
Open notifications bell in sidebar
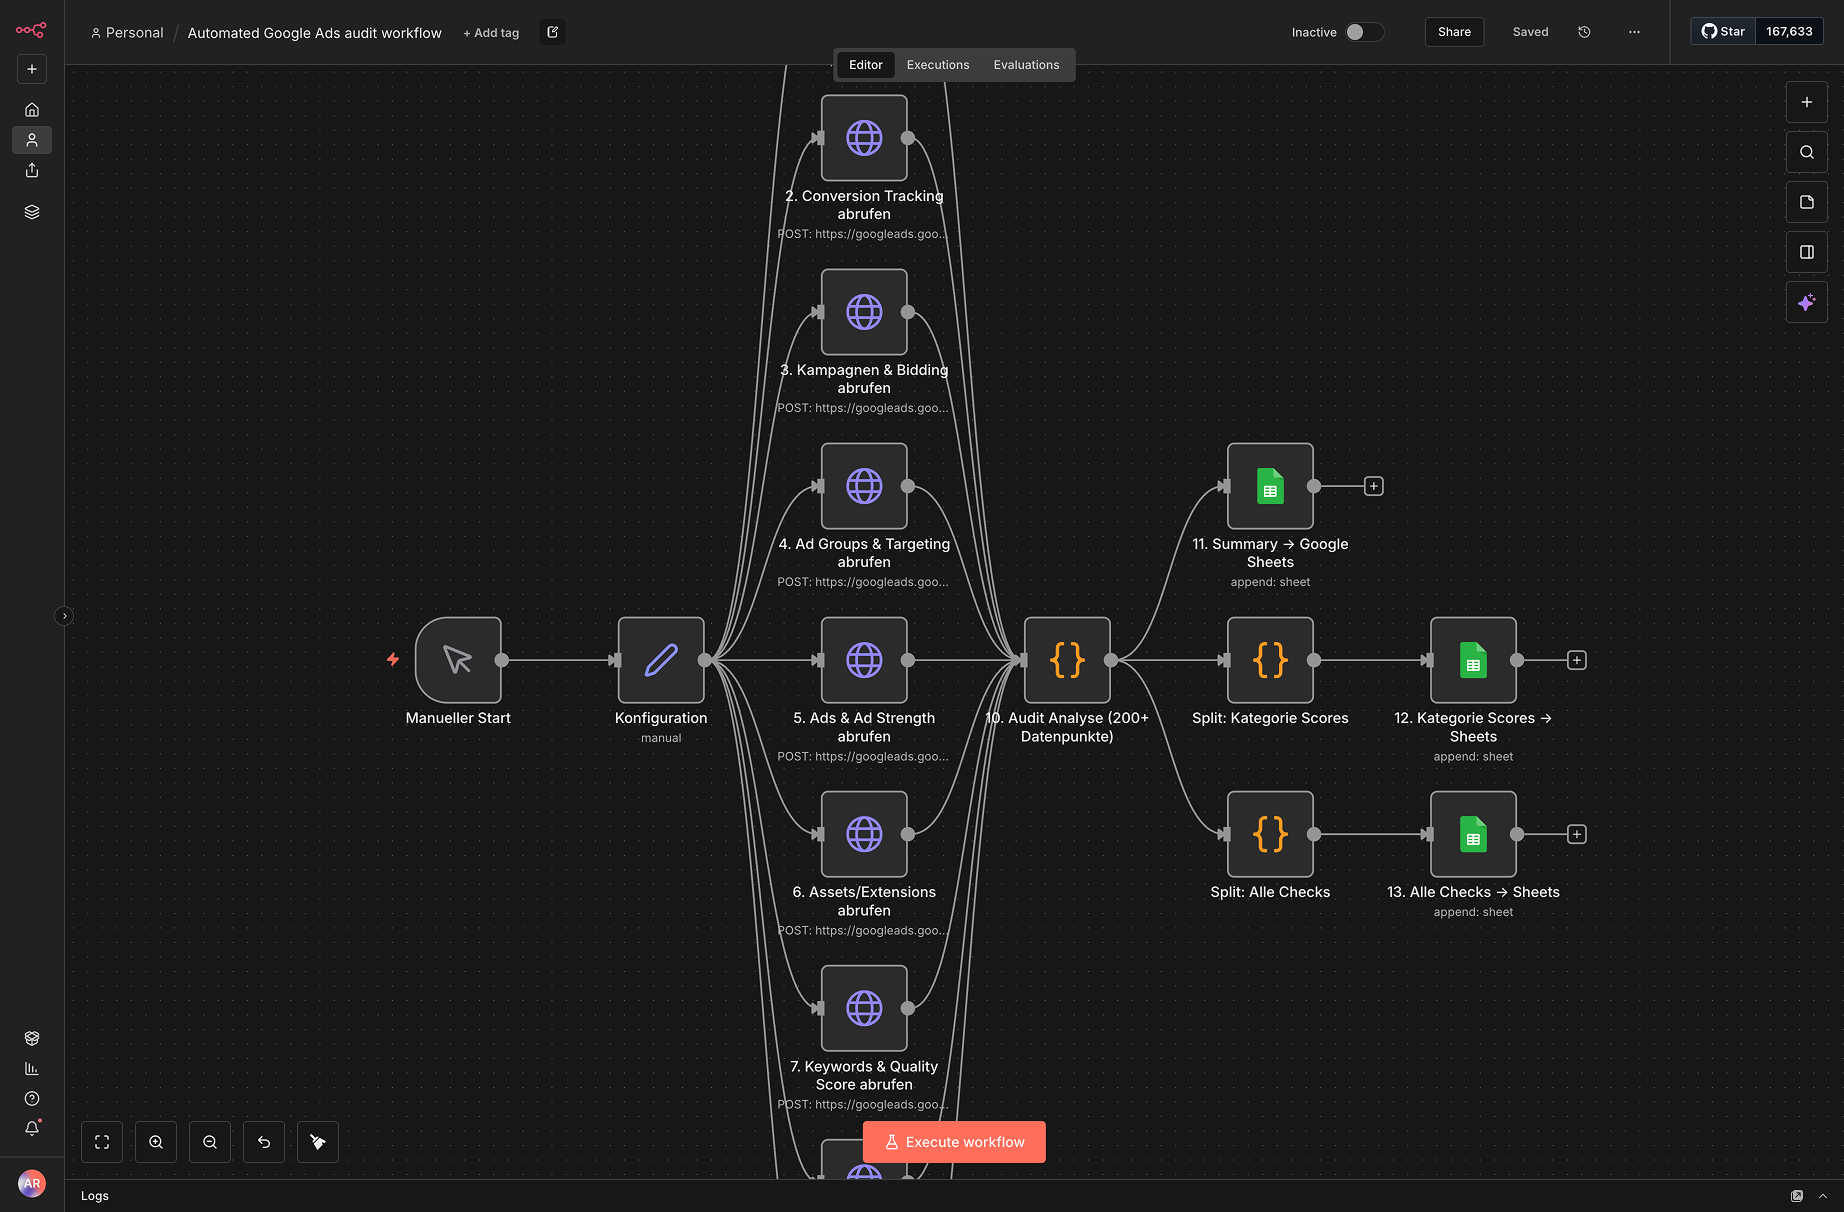32,1128
